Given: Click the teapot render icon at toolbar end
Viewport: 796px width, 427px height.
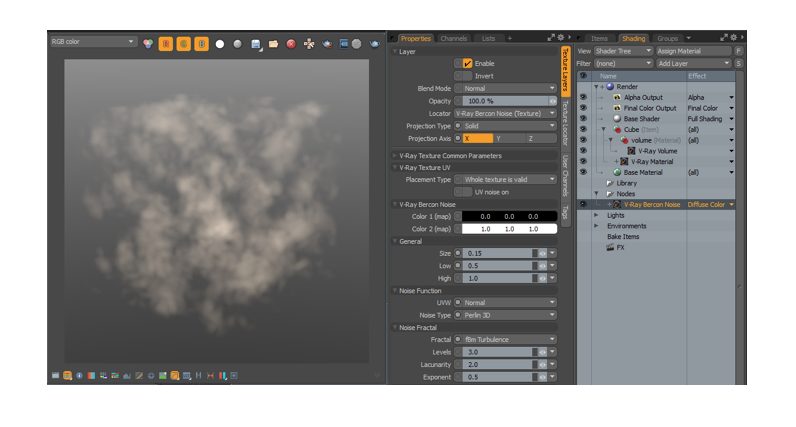Looking at the screenshot, I should pos(375,44).
